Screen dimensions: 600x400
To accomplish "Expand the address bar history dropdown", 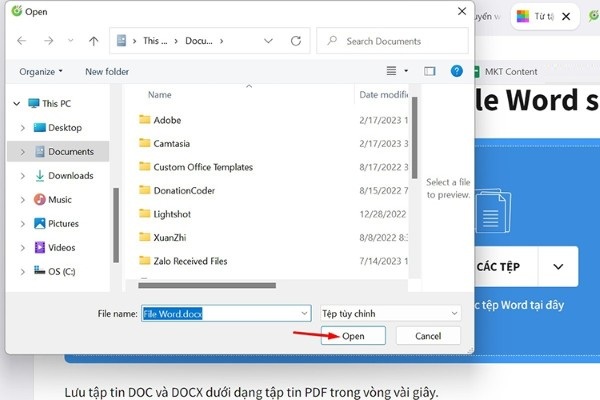I will (268, 41).
